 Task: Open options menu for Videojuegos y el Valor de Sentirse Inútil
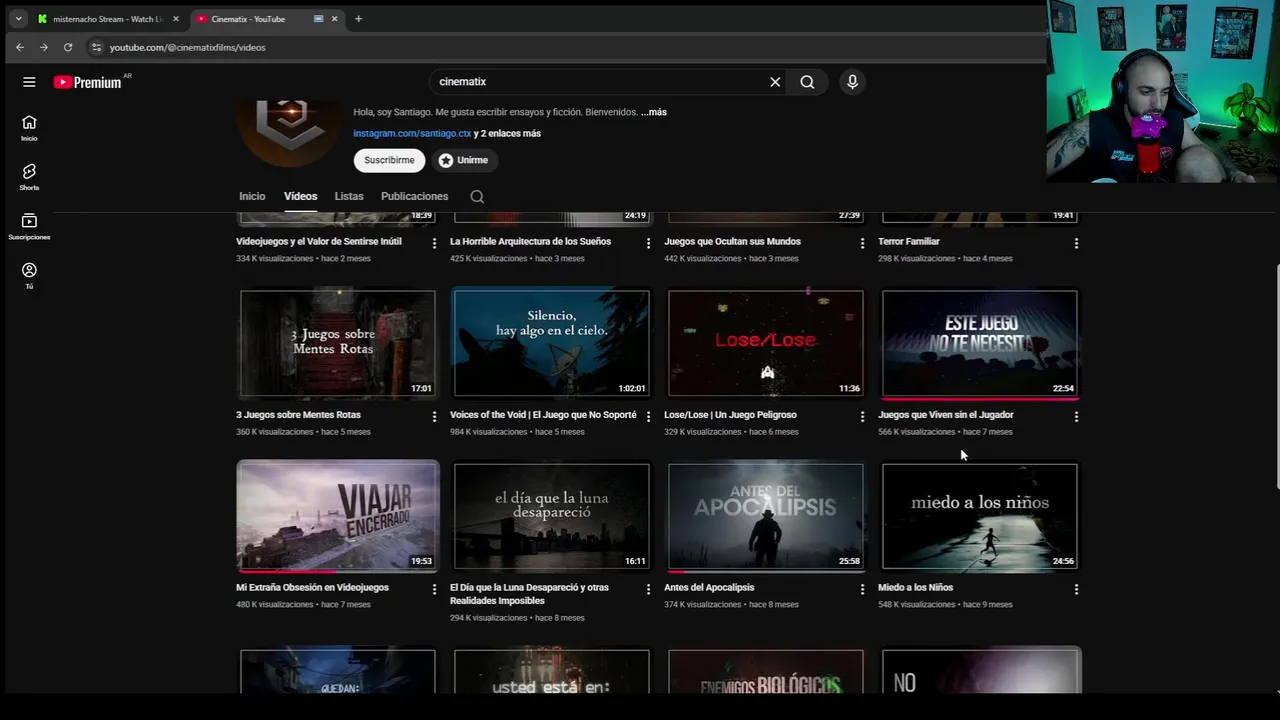[x=434, y=243]
